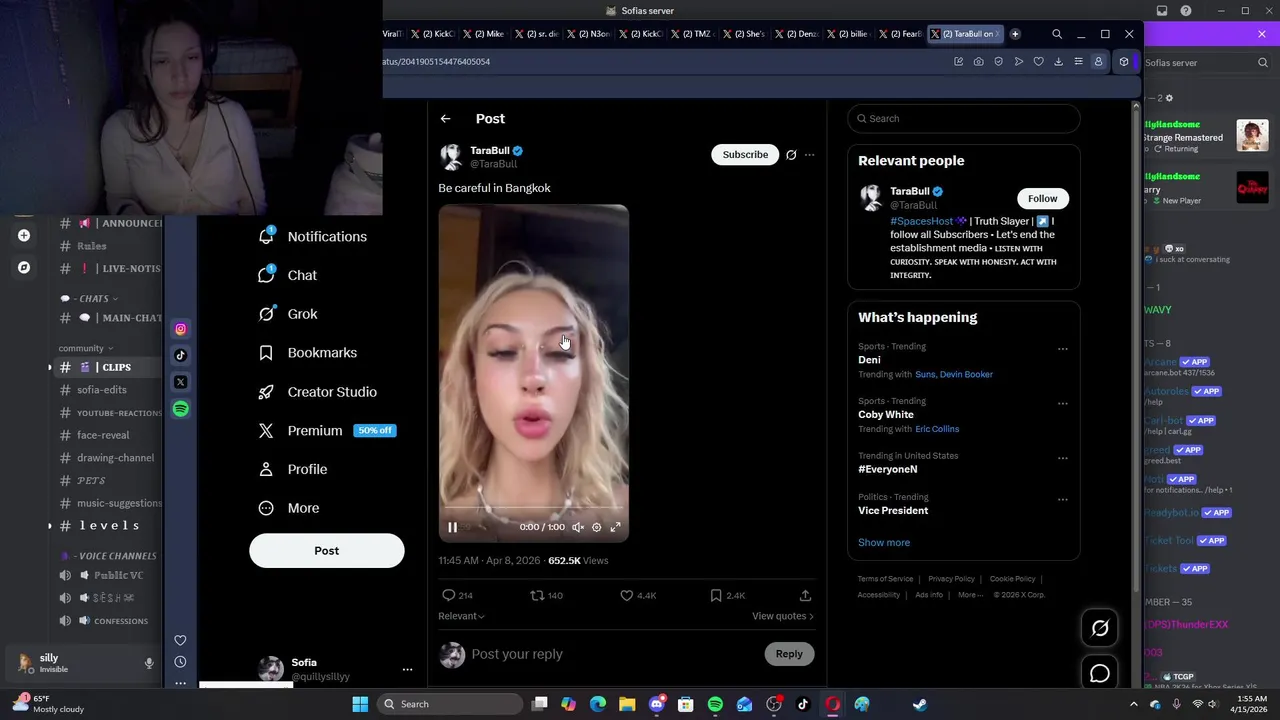
Task: Click the heart icon in browser toolbar
Action: pos(1038,62)
